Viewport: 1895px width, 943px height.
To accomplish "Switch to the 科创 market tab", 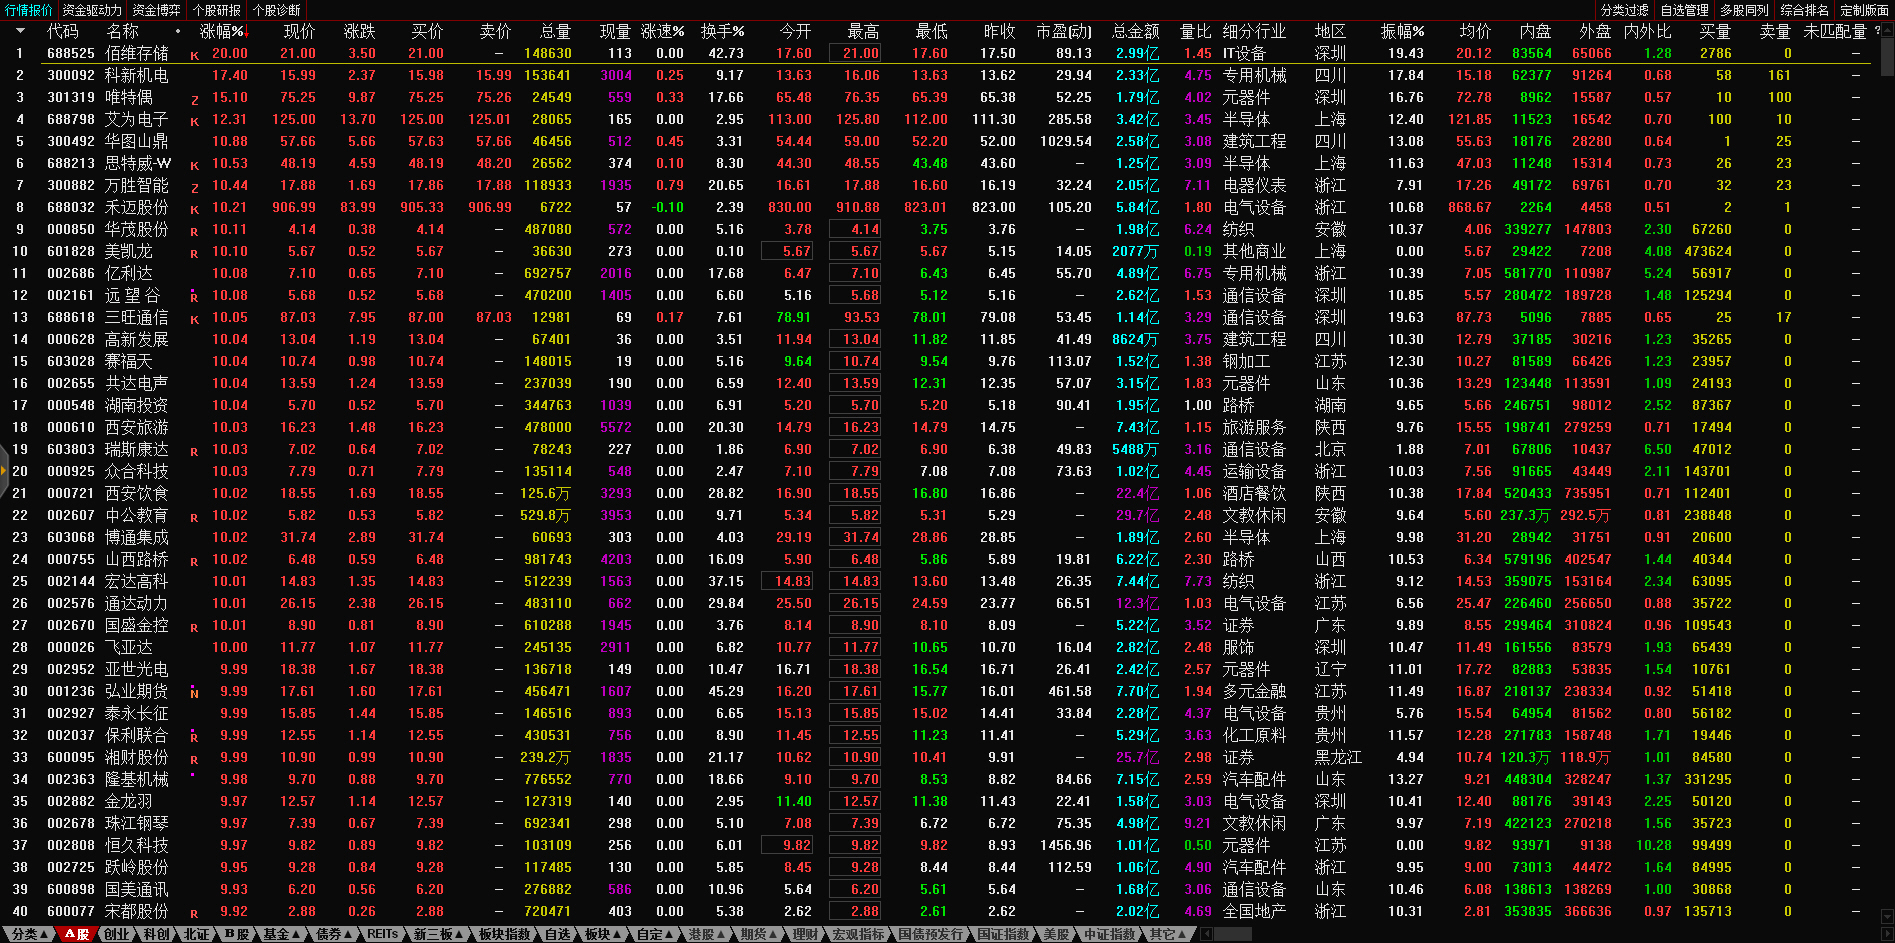I will point(156,934).
